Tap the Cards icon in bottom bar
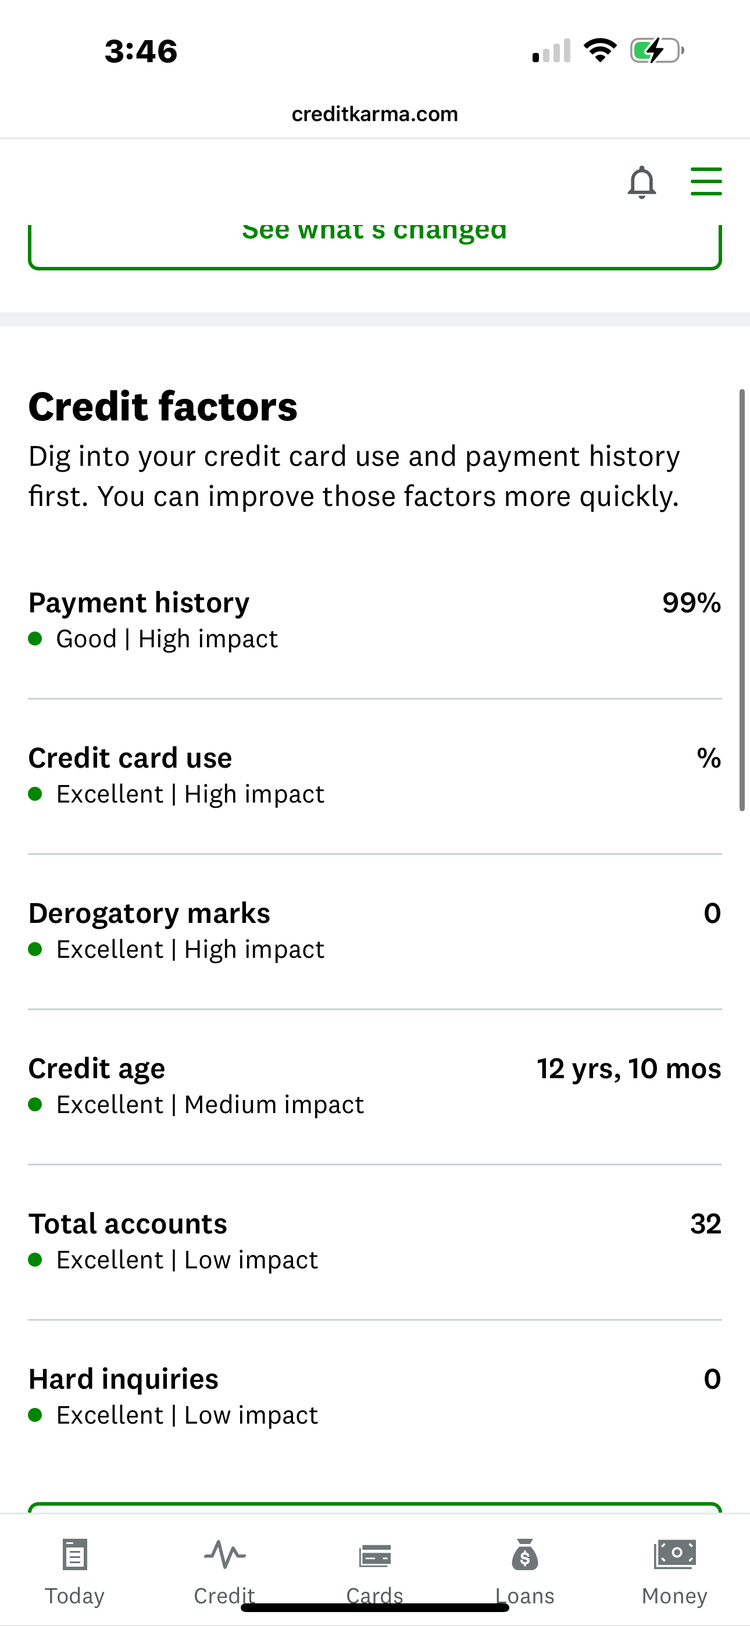 (375, 1555)
